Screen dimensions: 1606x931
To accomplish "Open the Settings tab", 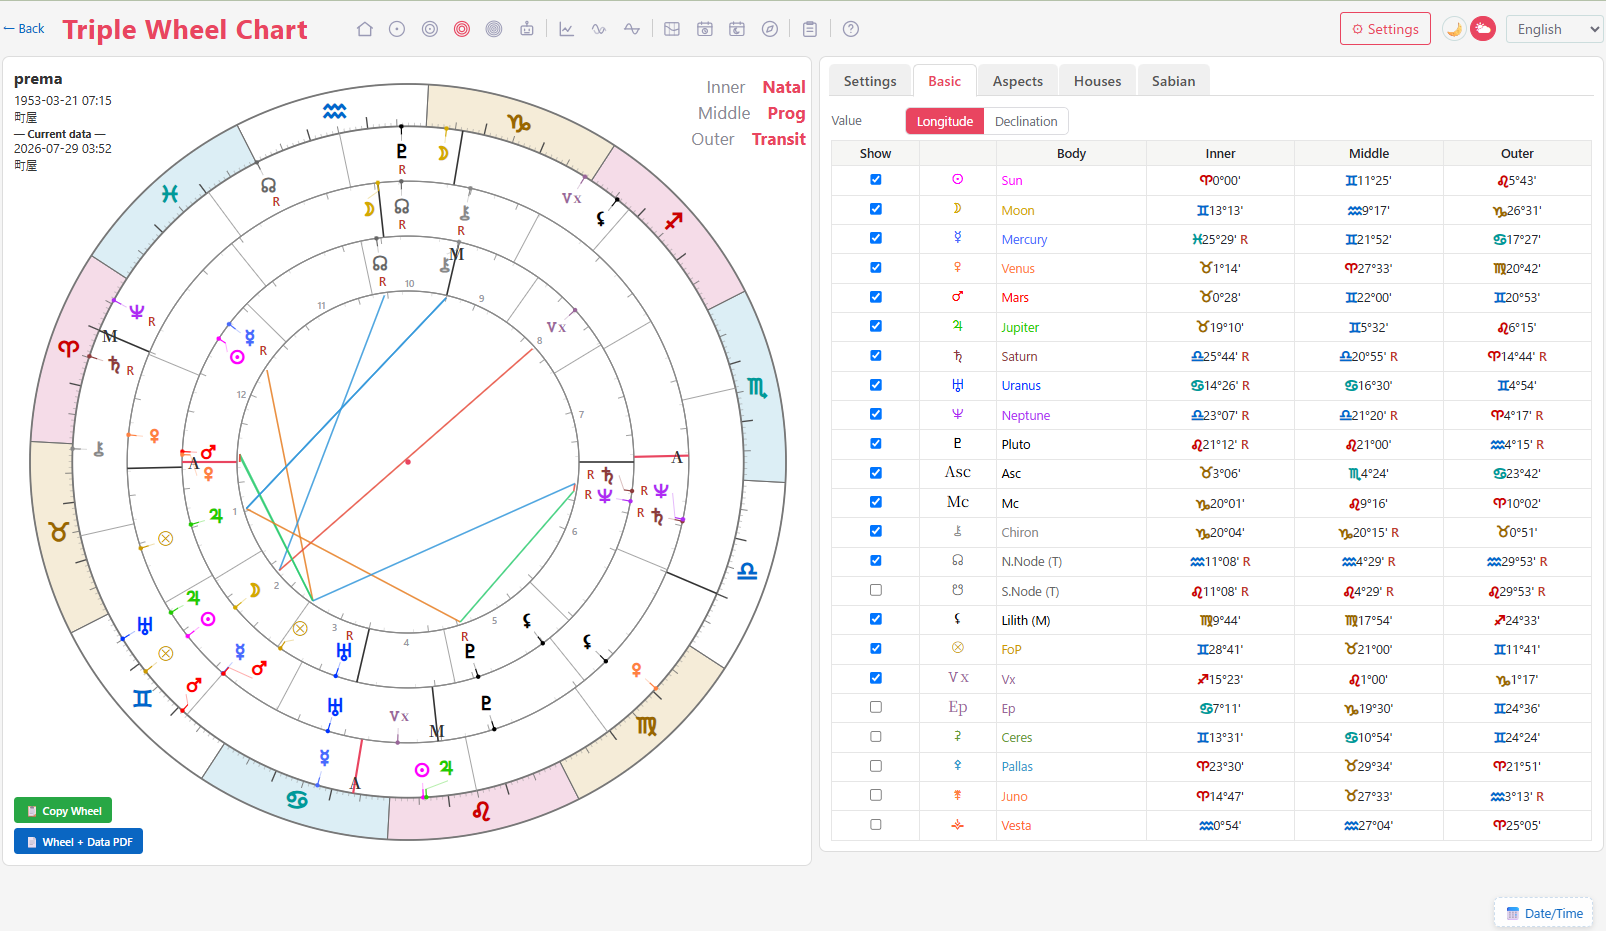I will coord(870,81).
